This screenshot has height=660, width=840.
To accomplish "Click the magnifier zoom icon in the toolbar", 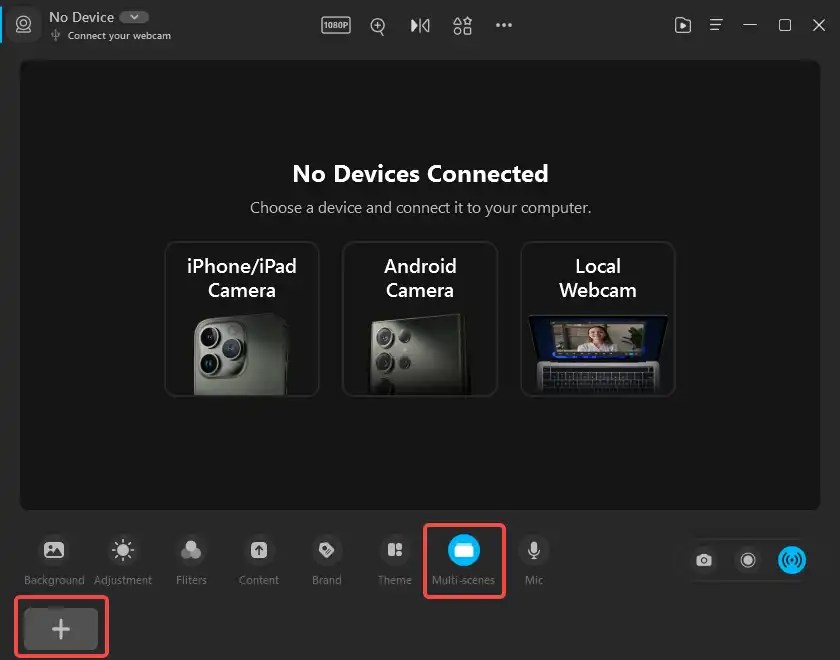I will [x=378, y=26].
